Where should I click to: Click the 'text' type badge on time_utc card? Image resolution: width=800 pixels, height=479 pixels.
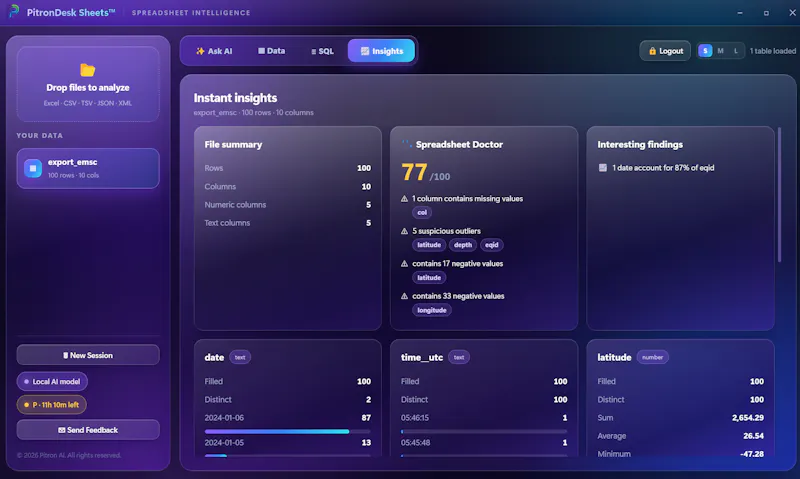coord(459,358)
